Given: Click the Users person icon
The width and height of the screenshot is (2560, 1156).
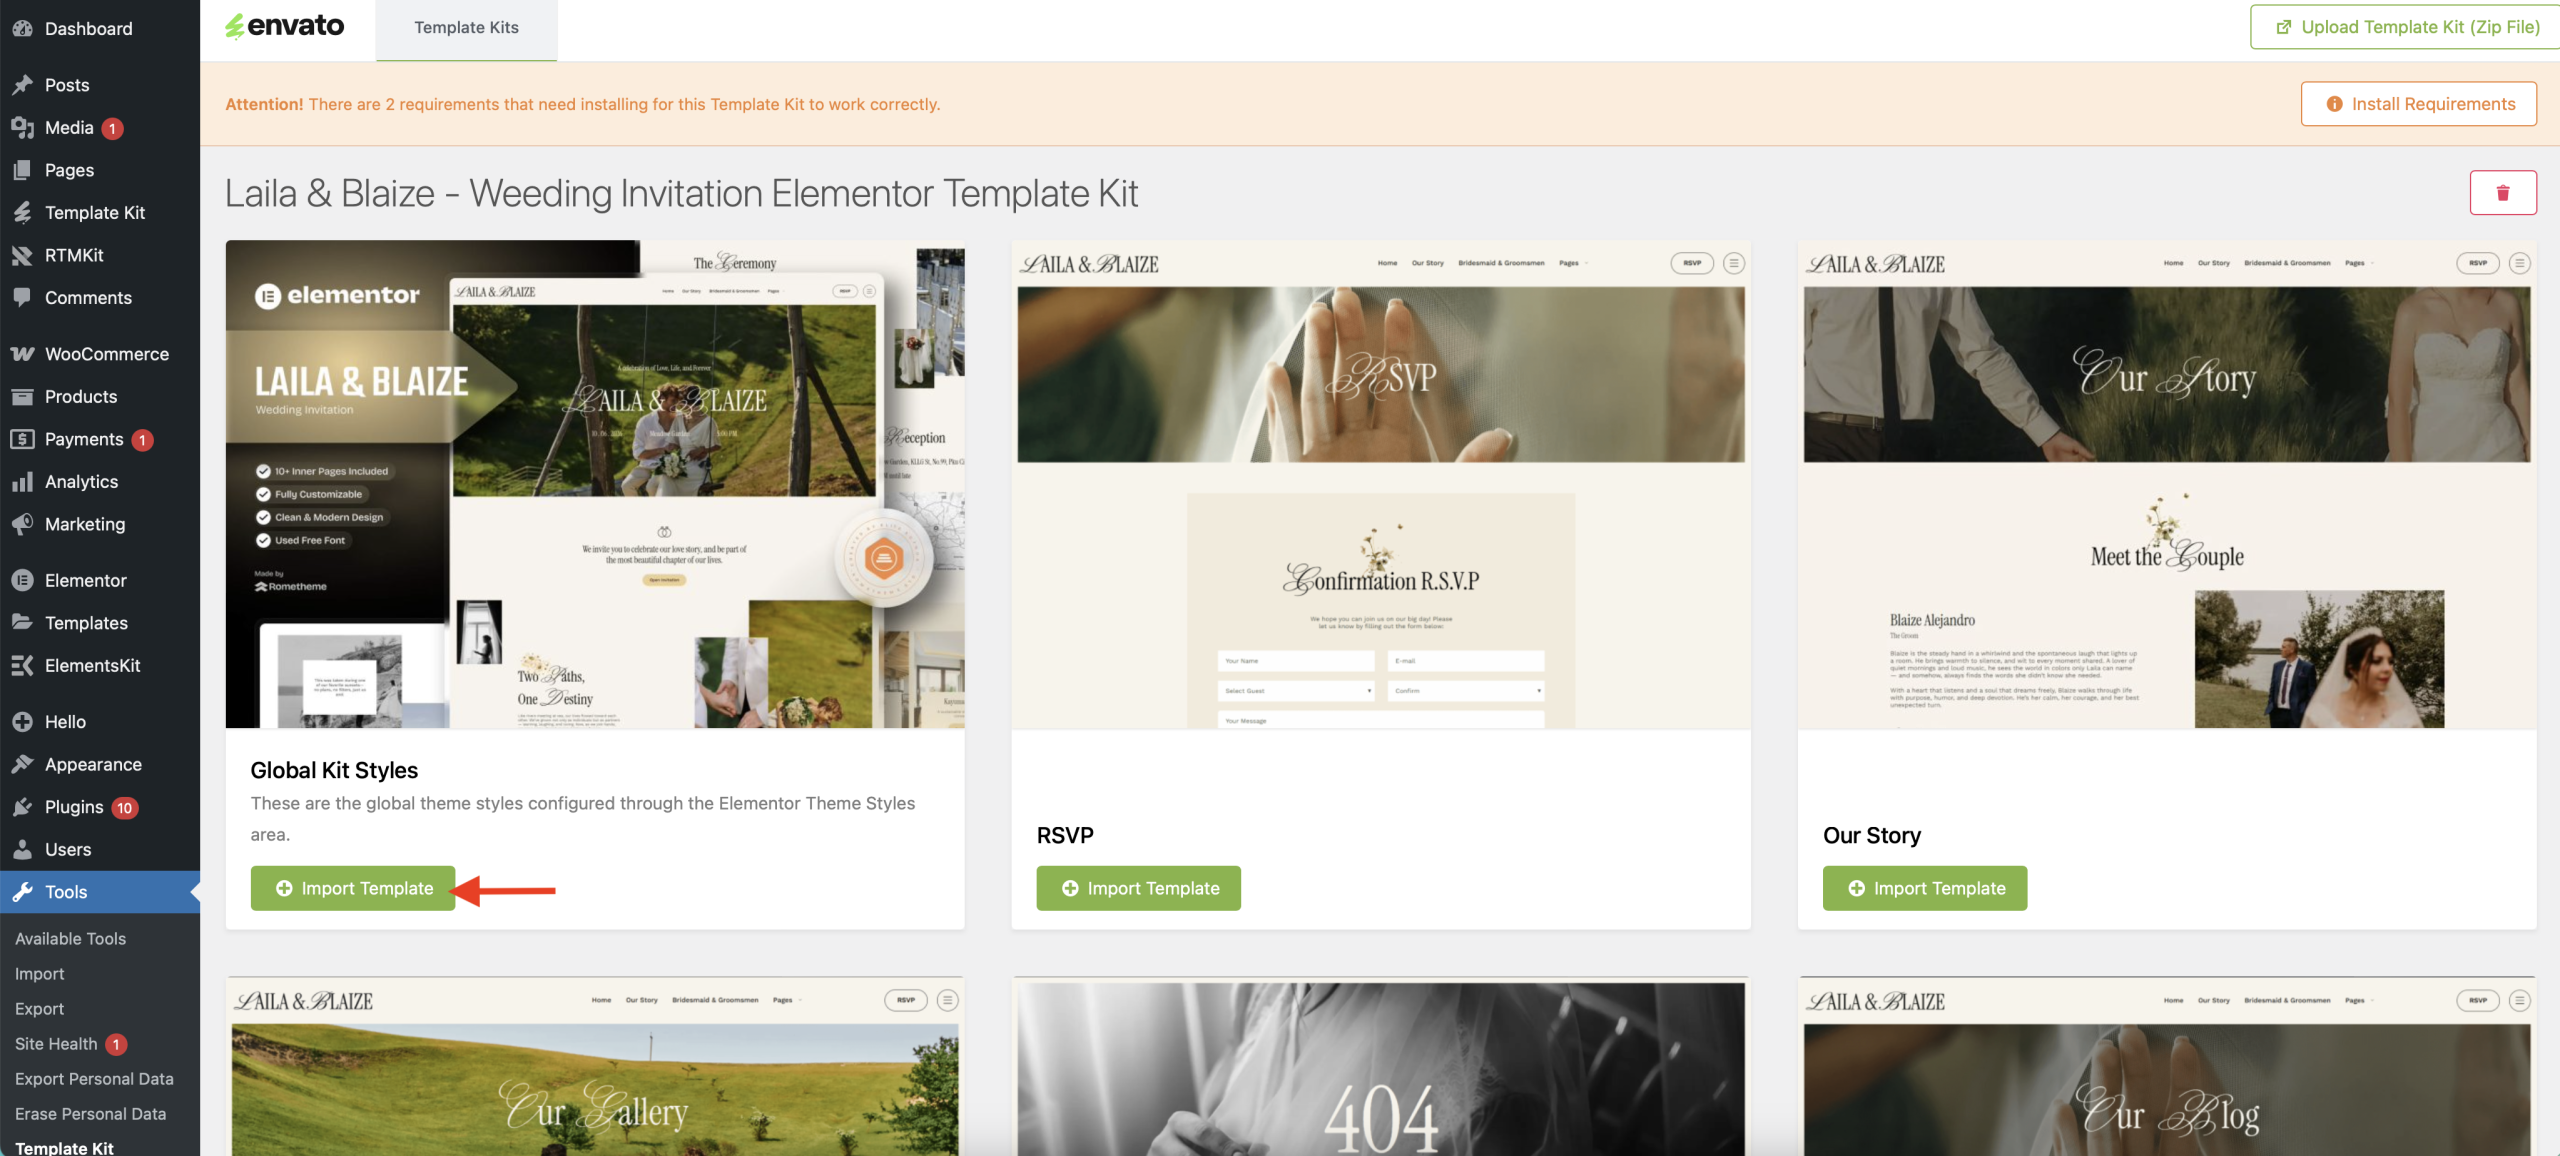Looking at the screenshot, I should [x=22, y=850].
